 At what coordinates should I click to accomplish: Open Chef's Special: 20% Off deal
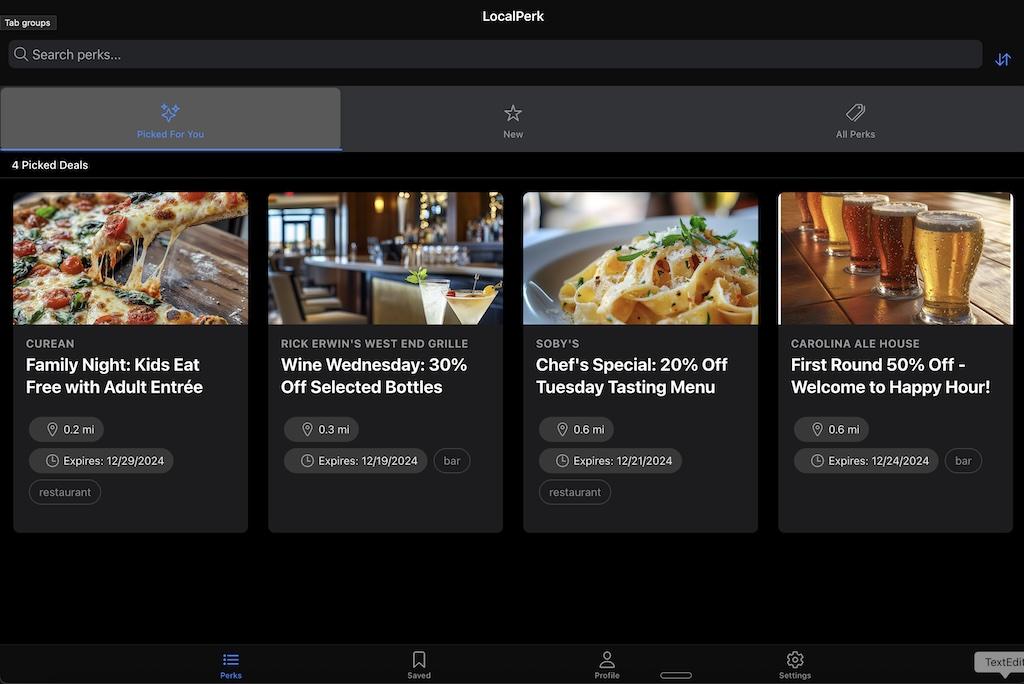click(632, 376)
